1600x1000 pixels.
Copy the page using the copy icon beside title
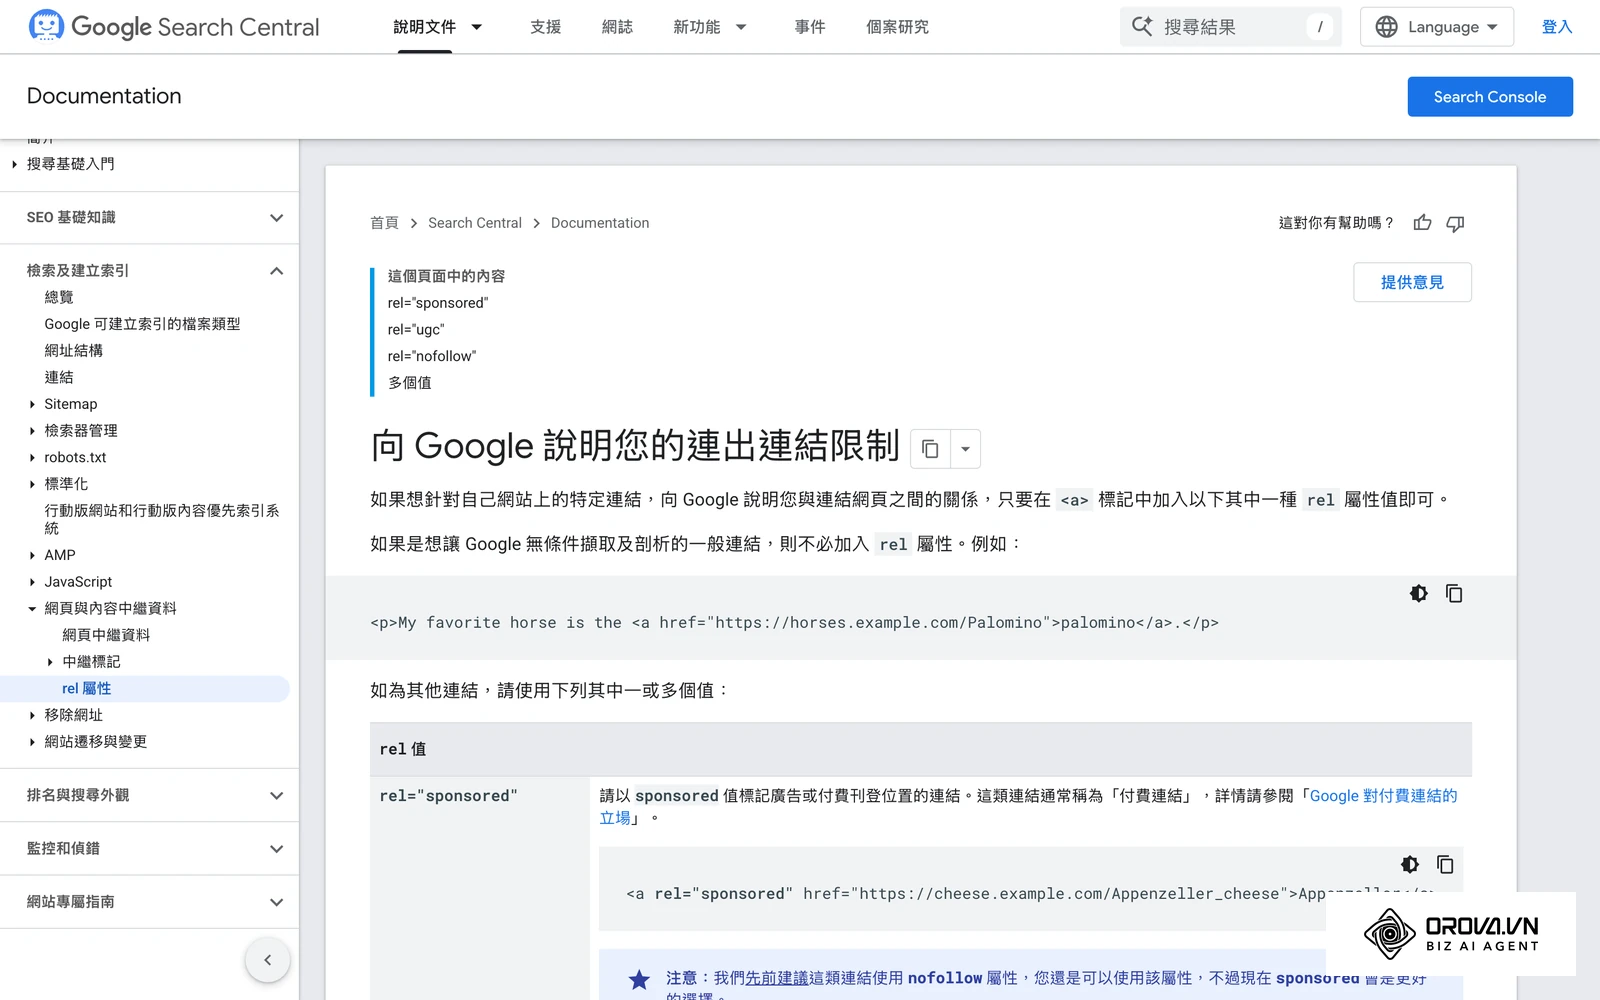(x=930, y=449)
